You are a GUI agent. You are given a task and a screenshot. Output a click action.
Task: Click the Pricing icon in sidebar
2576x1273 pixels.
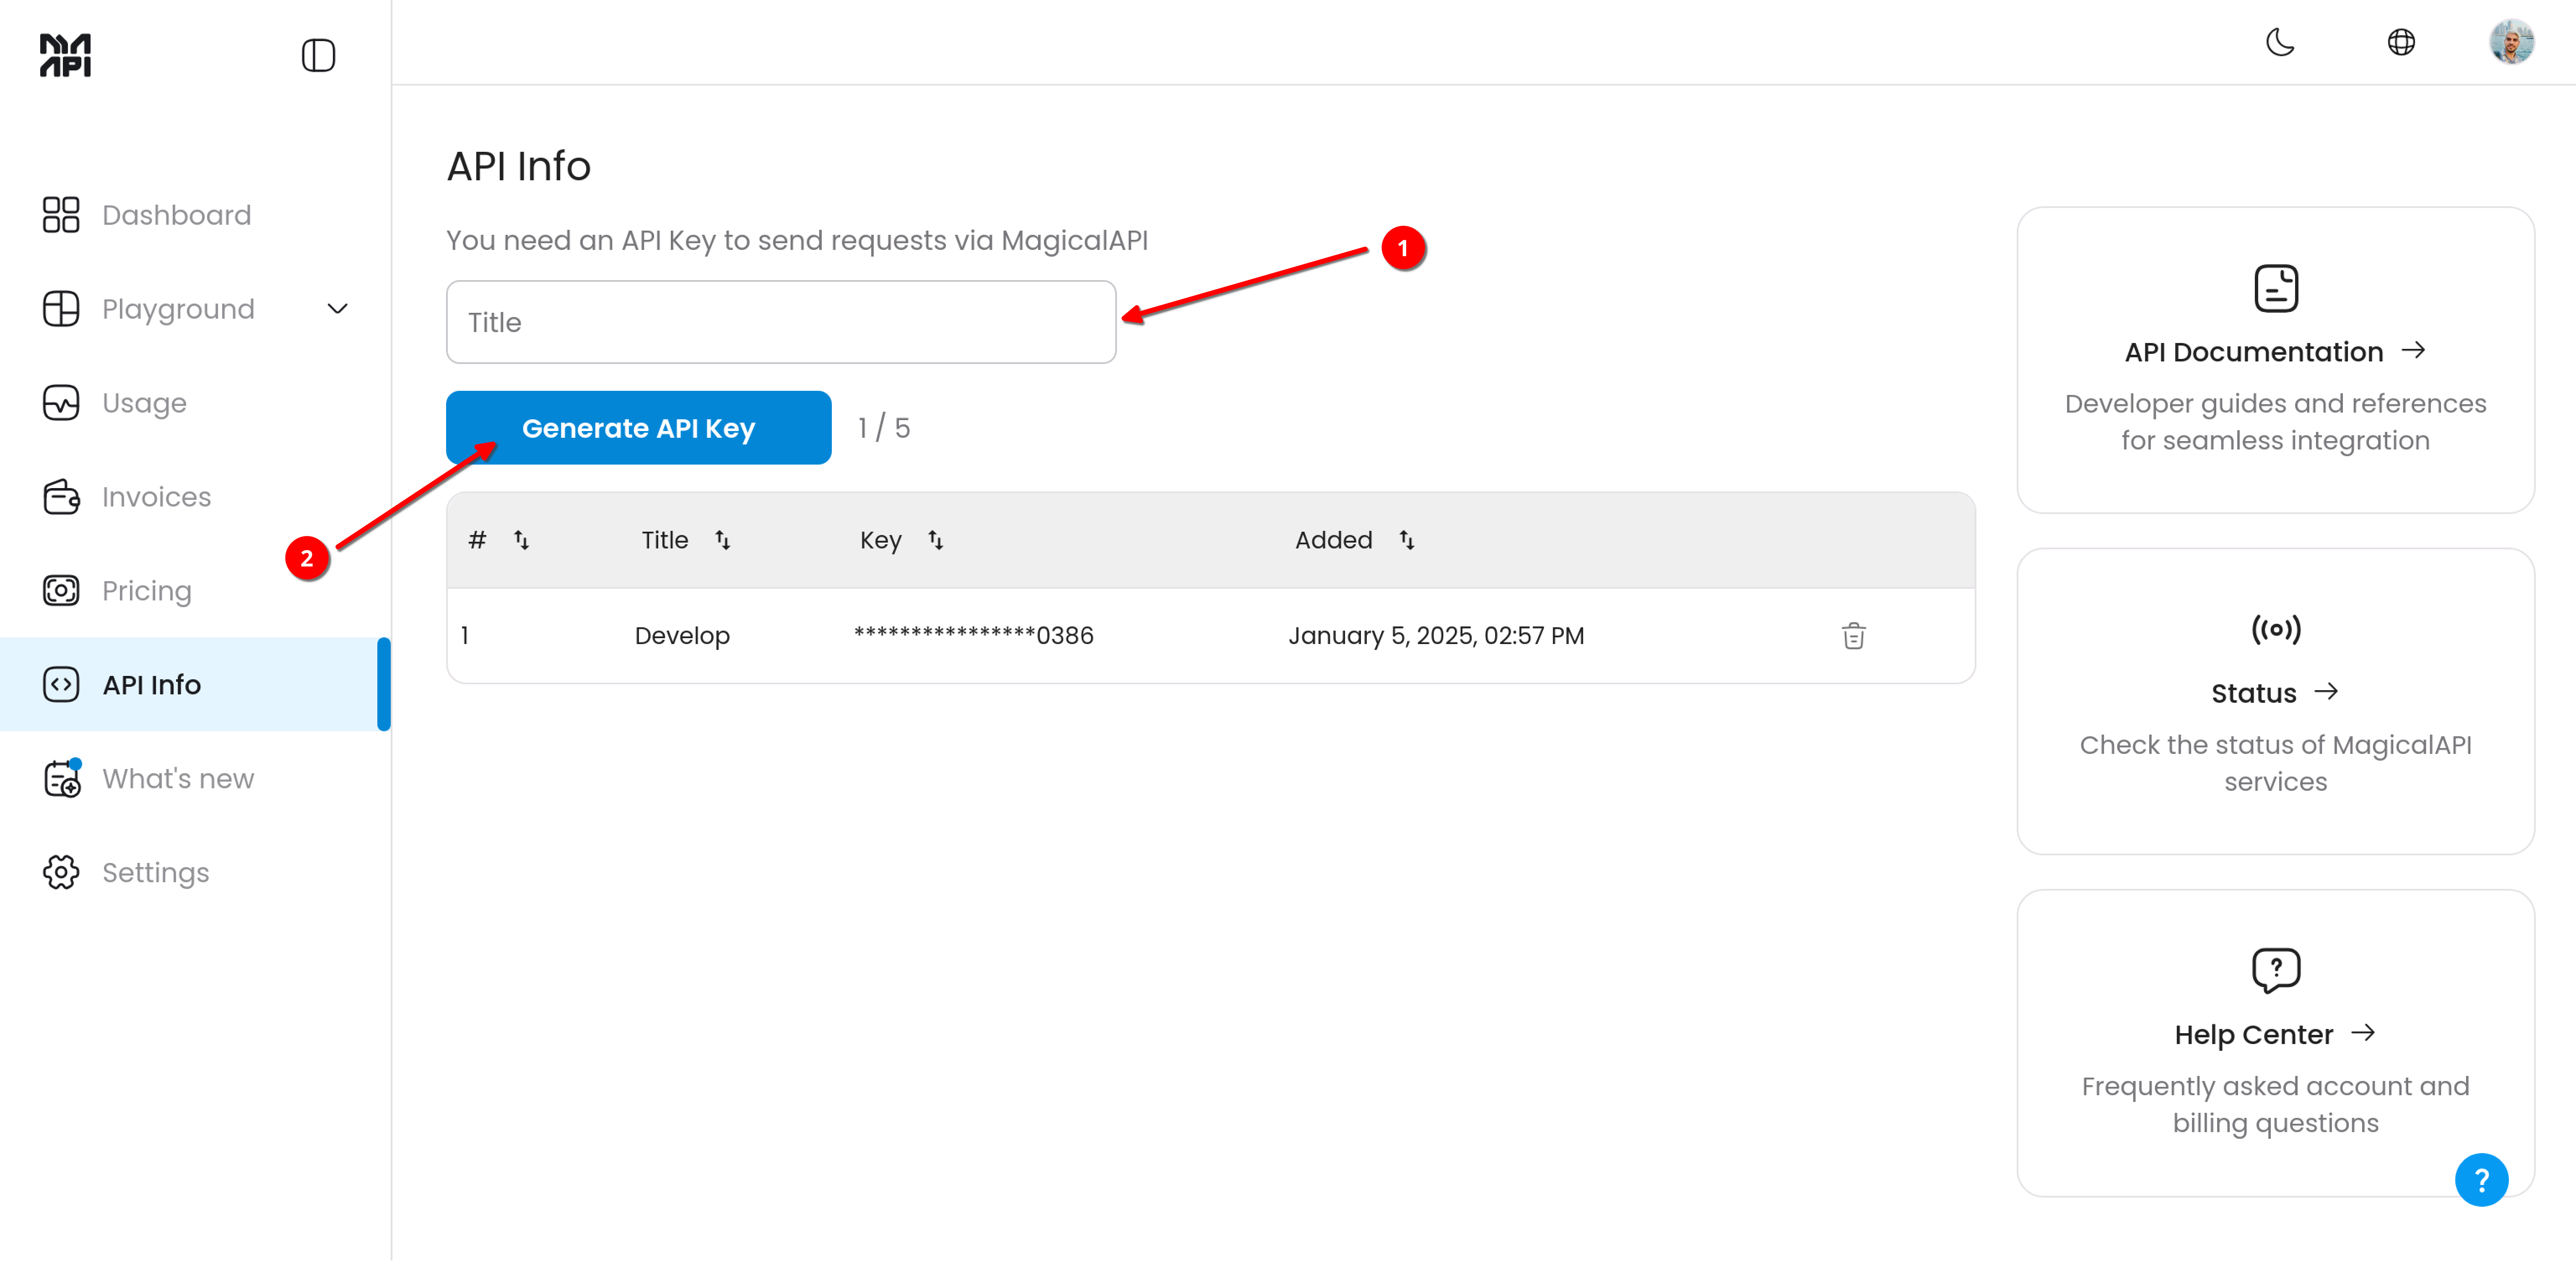click(61, 591)
